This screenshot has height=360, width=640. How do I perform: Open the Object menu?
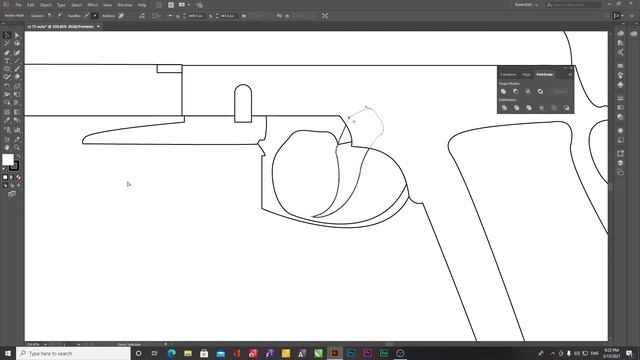click(45, 5)
